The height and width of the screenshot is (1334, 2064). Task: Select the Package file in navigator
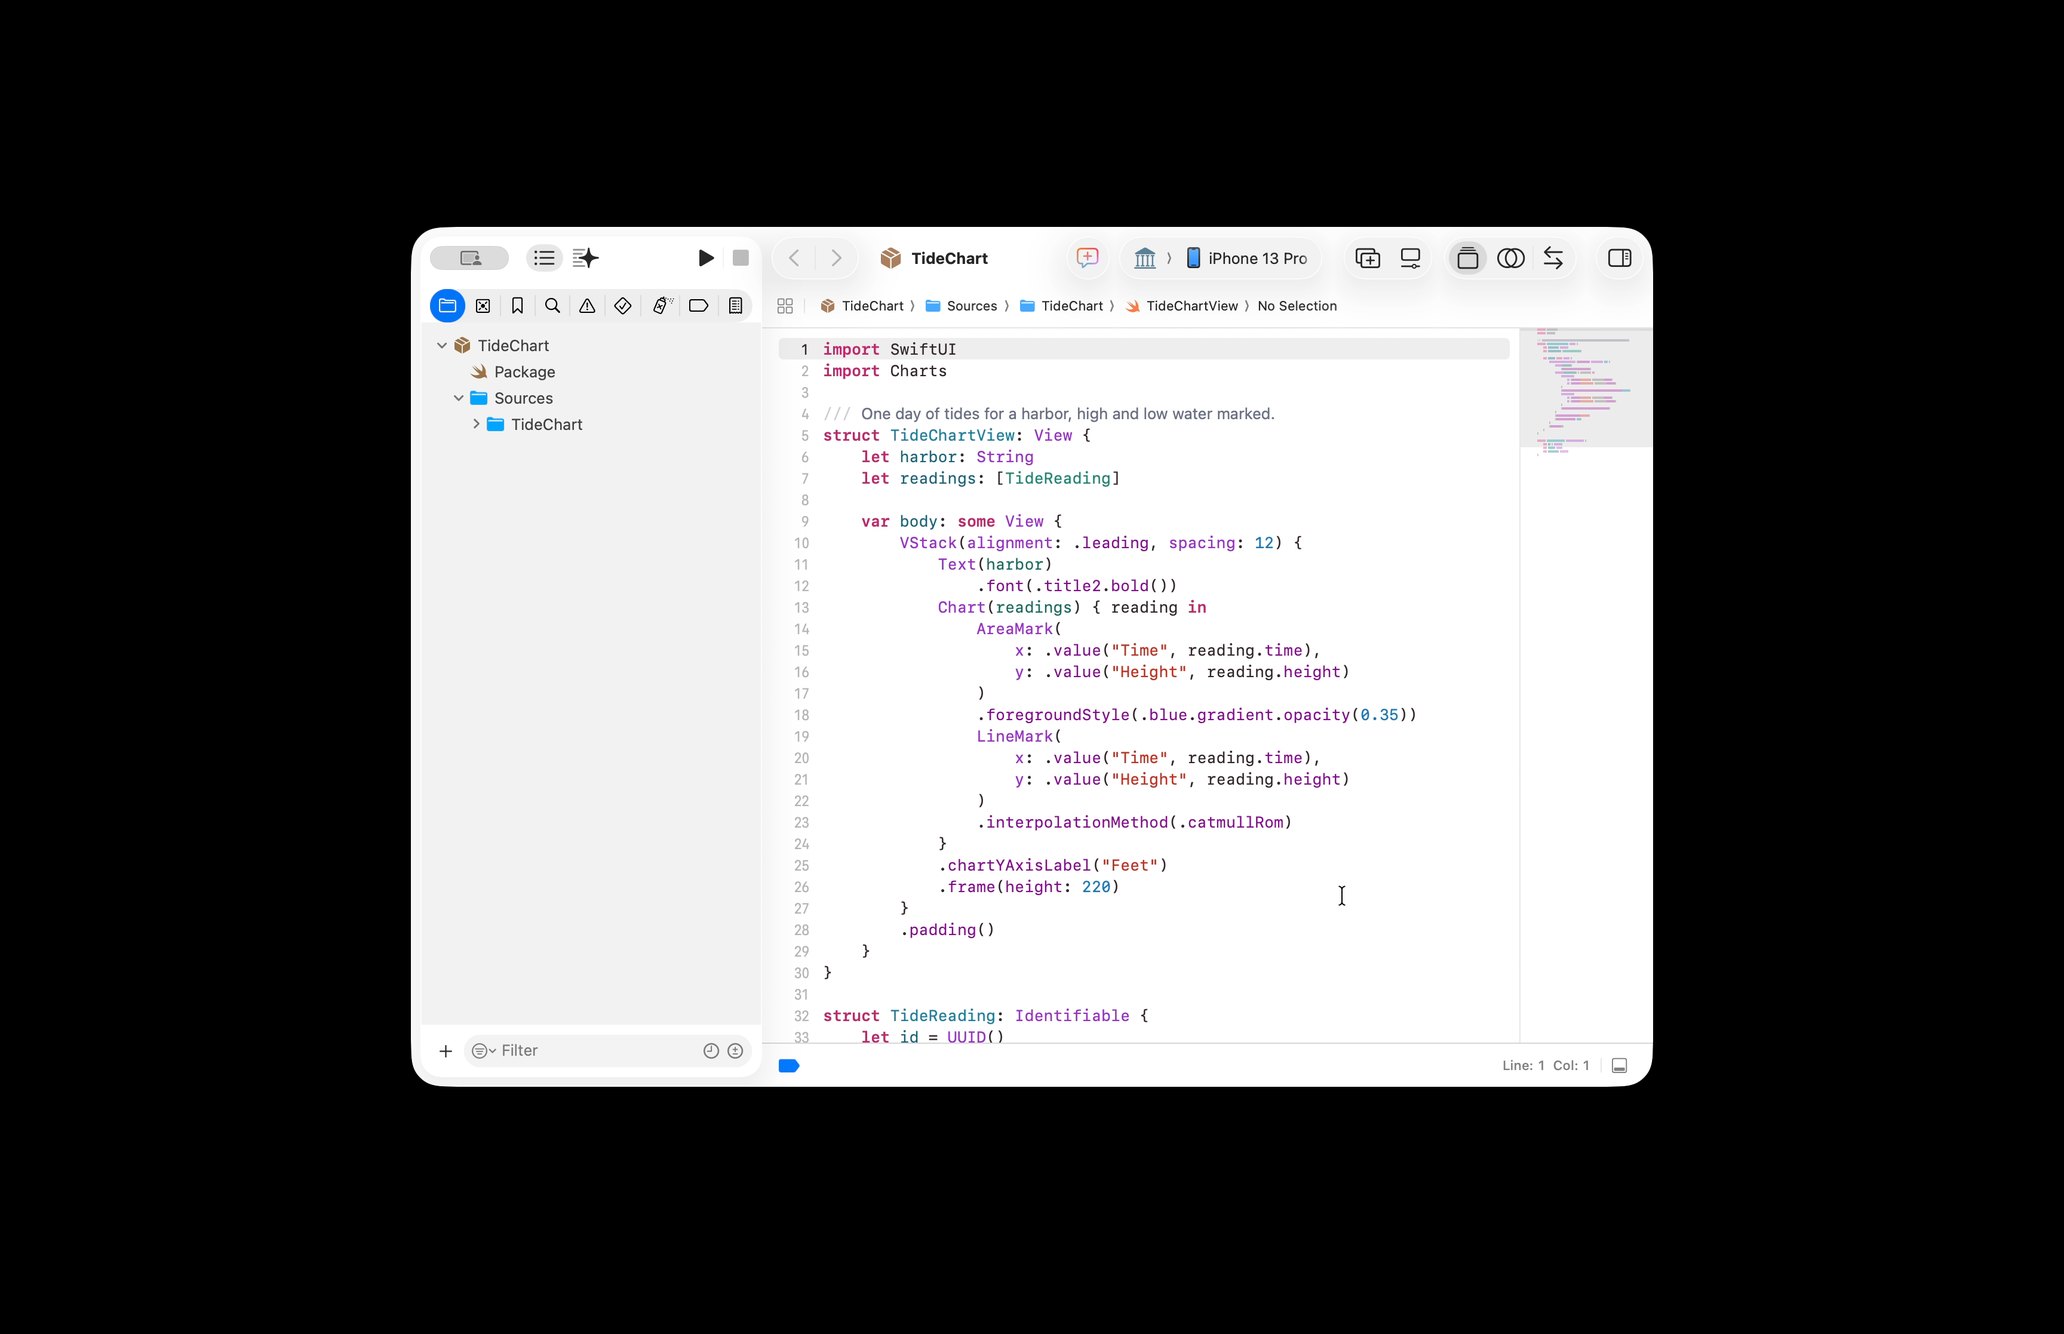(x=524, y=372)
